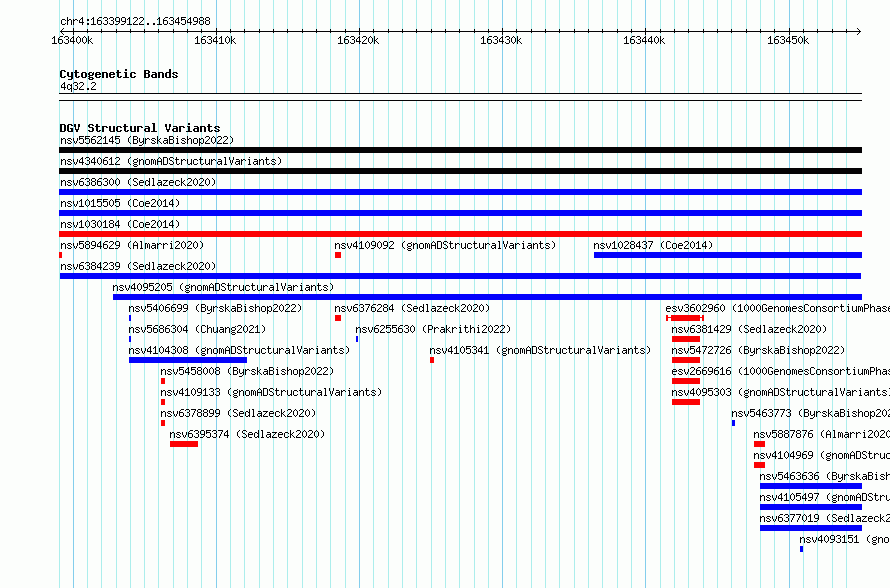Click the red bar under esv2669616

(686, 381)
